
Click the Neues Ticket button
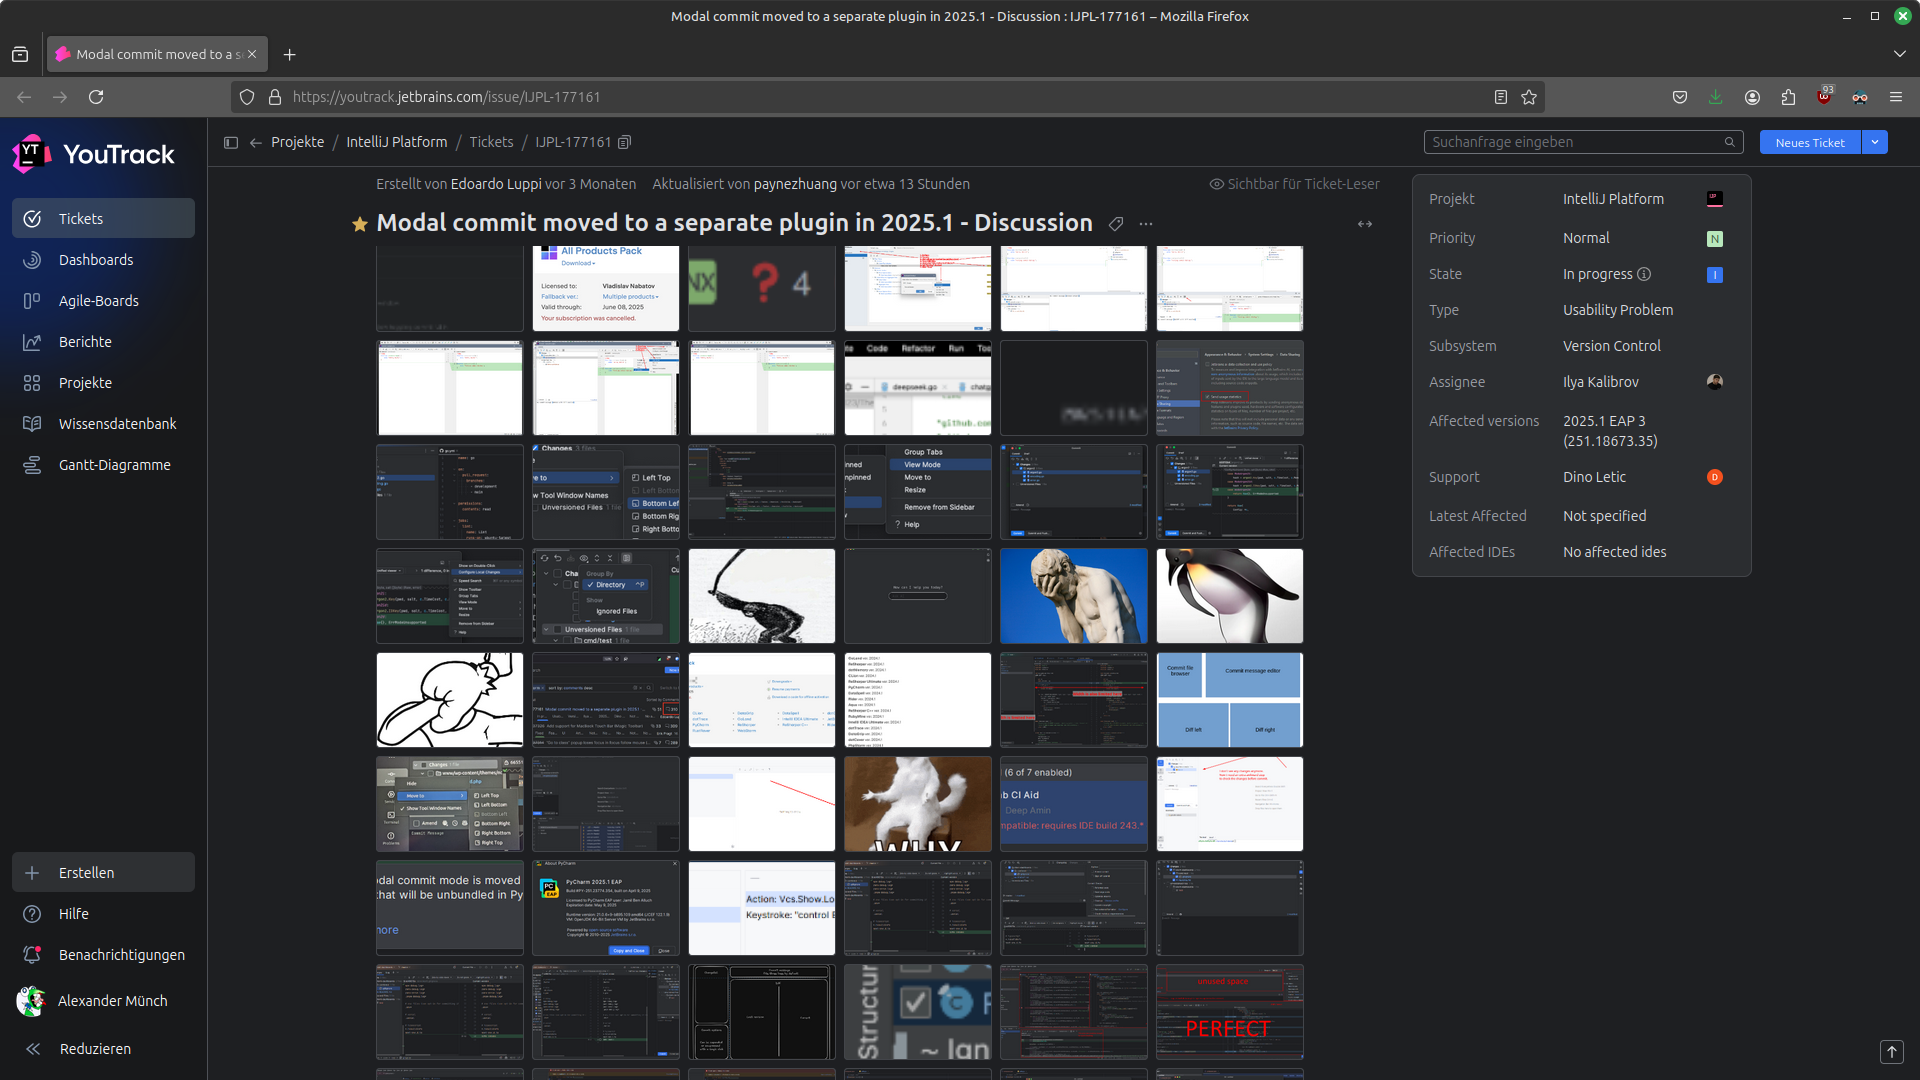coord(1810,142)
